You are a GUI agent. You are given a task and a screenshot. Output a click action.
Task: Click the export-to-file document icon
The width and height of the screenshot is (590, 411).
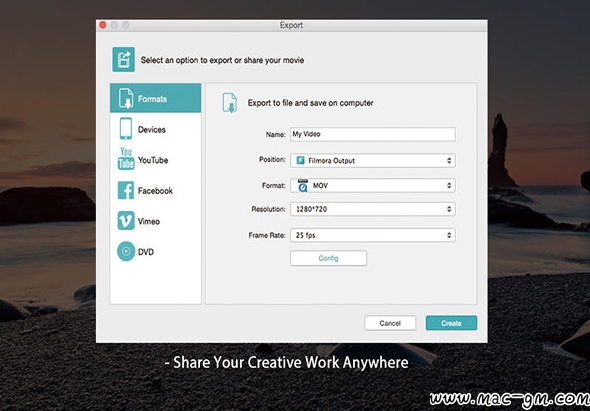click(230, 103)
